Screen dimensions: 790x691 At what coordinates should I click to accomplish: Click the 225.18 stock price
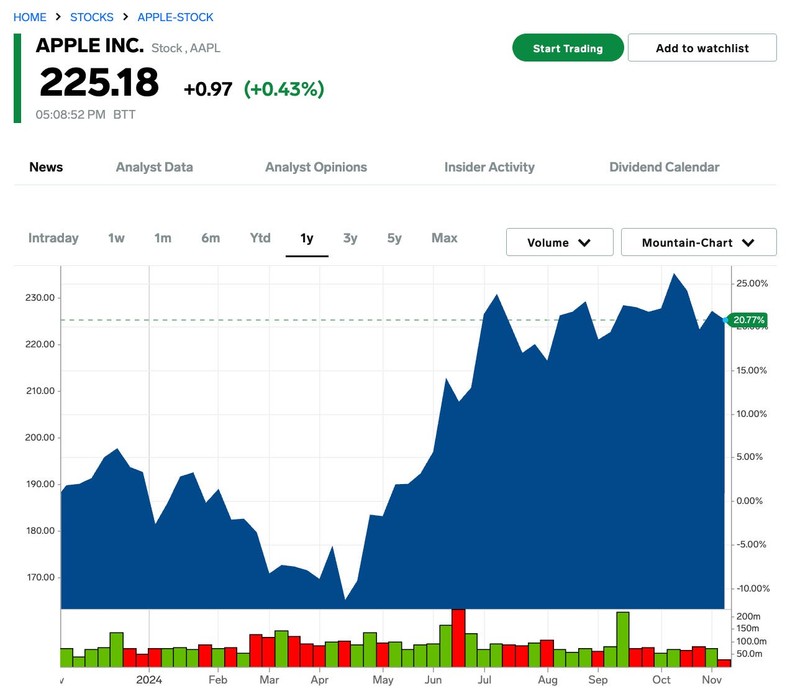coord(99,83)
